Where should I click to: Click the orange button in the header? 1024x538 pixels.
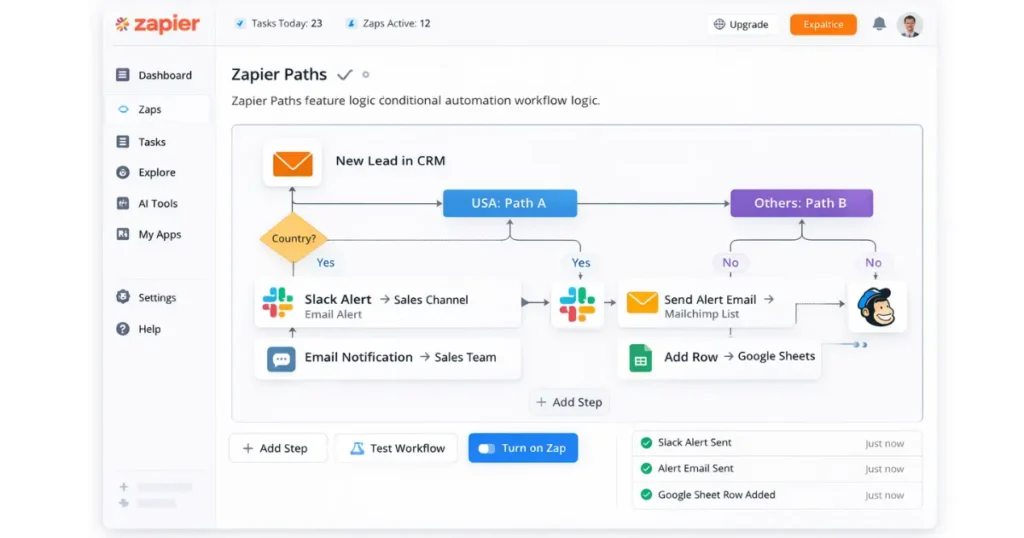tap(822, 25)
